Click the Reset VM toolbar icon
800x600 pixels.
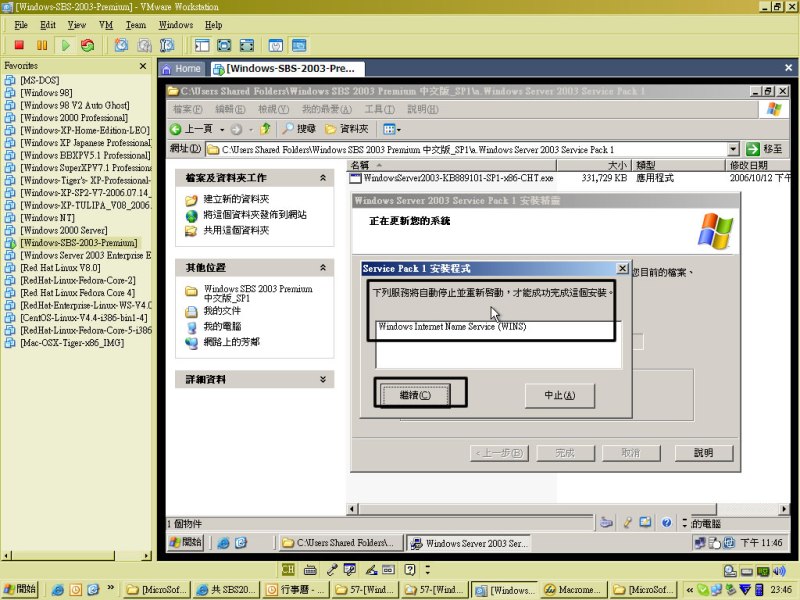click(88, 45)
